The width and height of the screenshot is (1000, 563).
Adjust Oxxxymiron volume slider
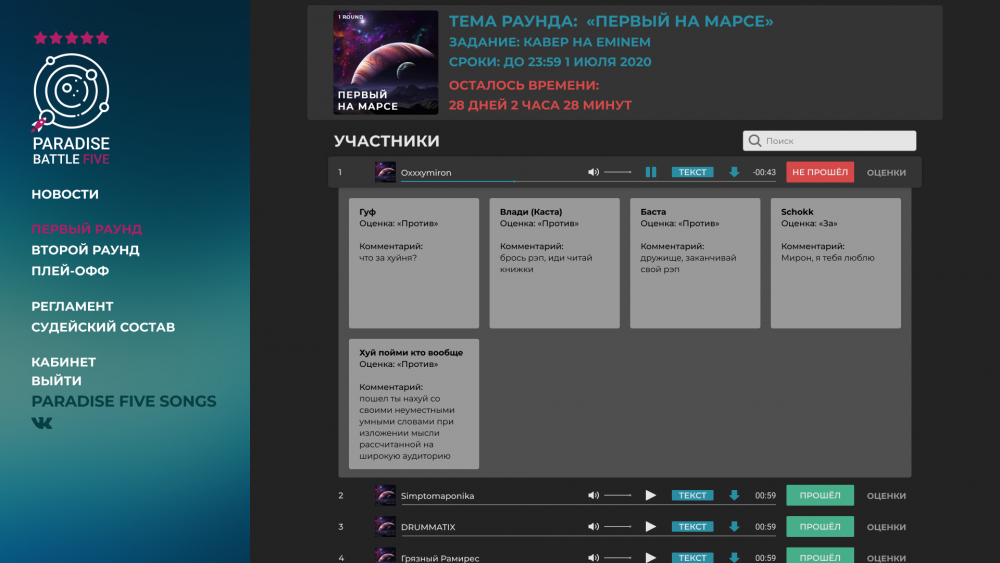coord(617,172)
